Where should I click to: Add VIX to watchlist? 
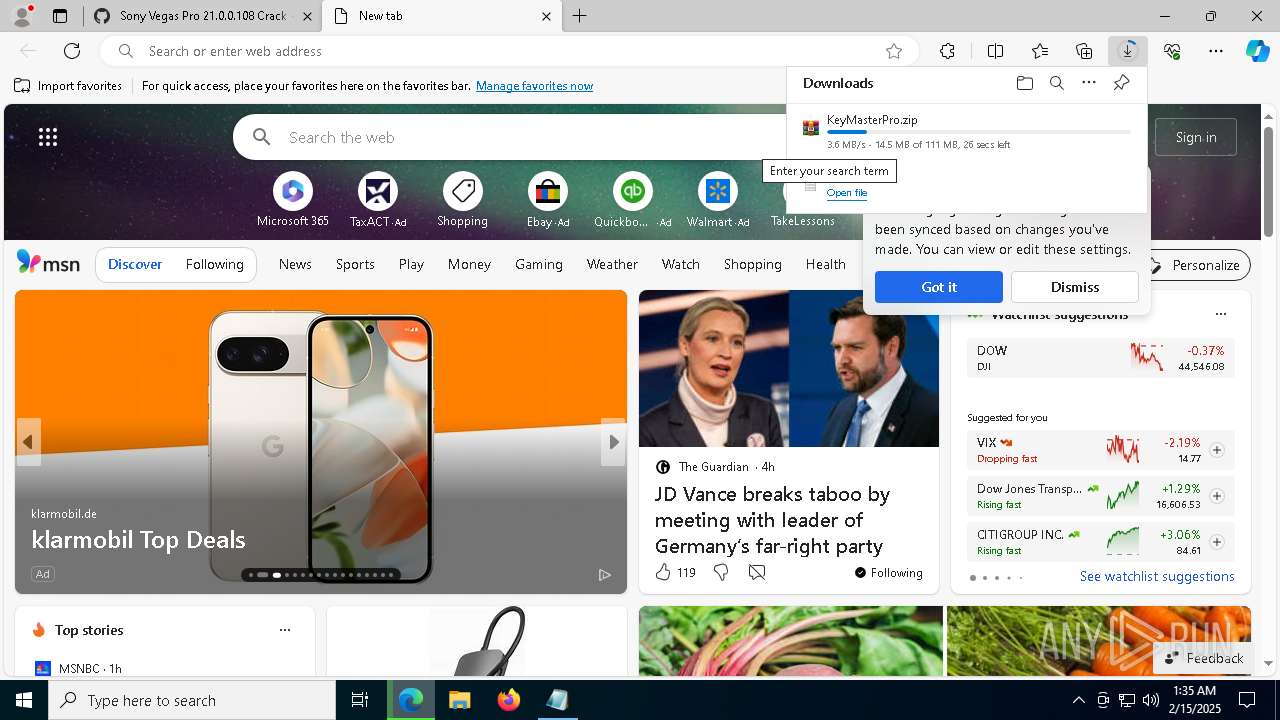(x=1217, y=450)
